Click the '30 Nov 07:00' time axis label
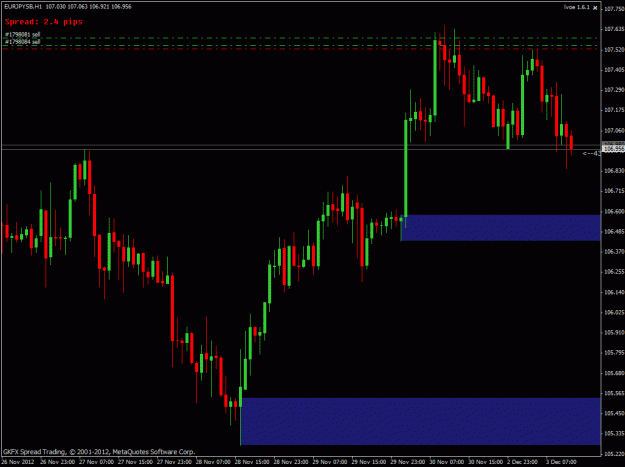 [446, 462]
